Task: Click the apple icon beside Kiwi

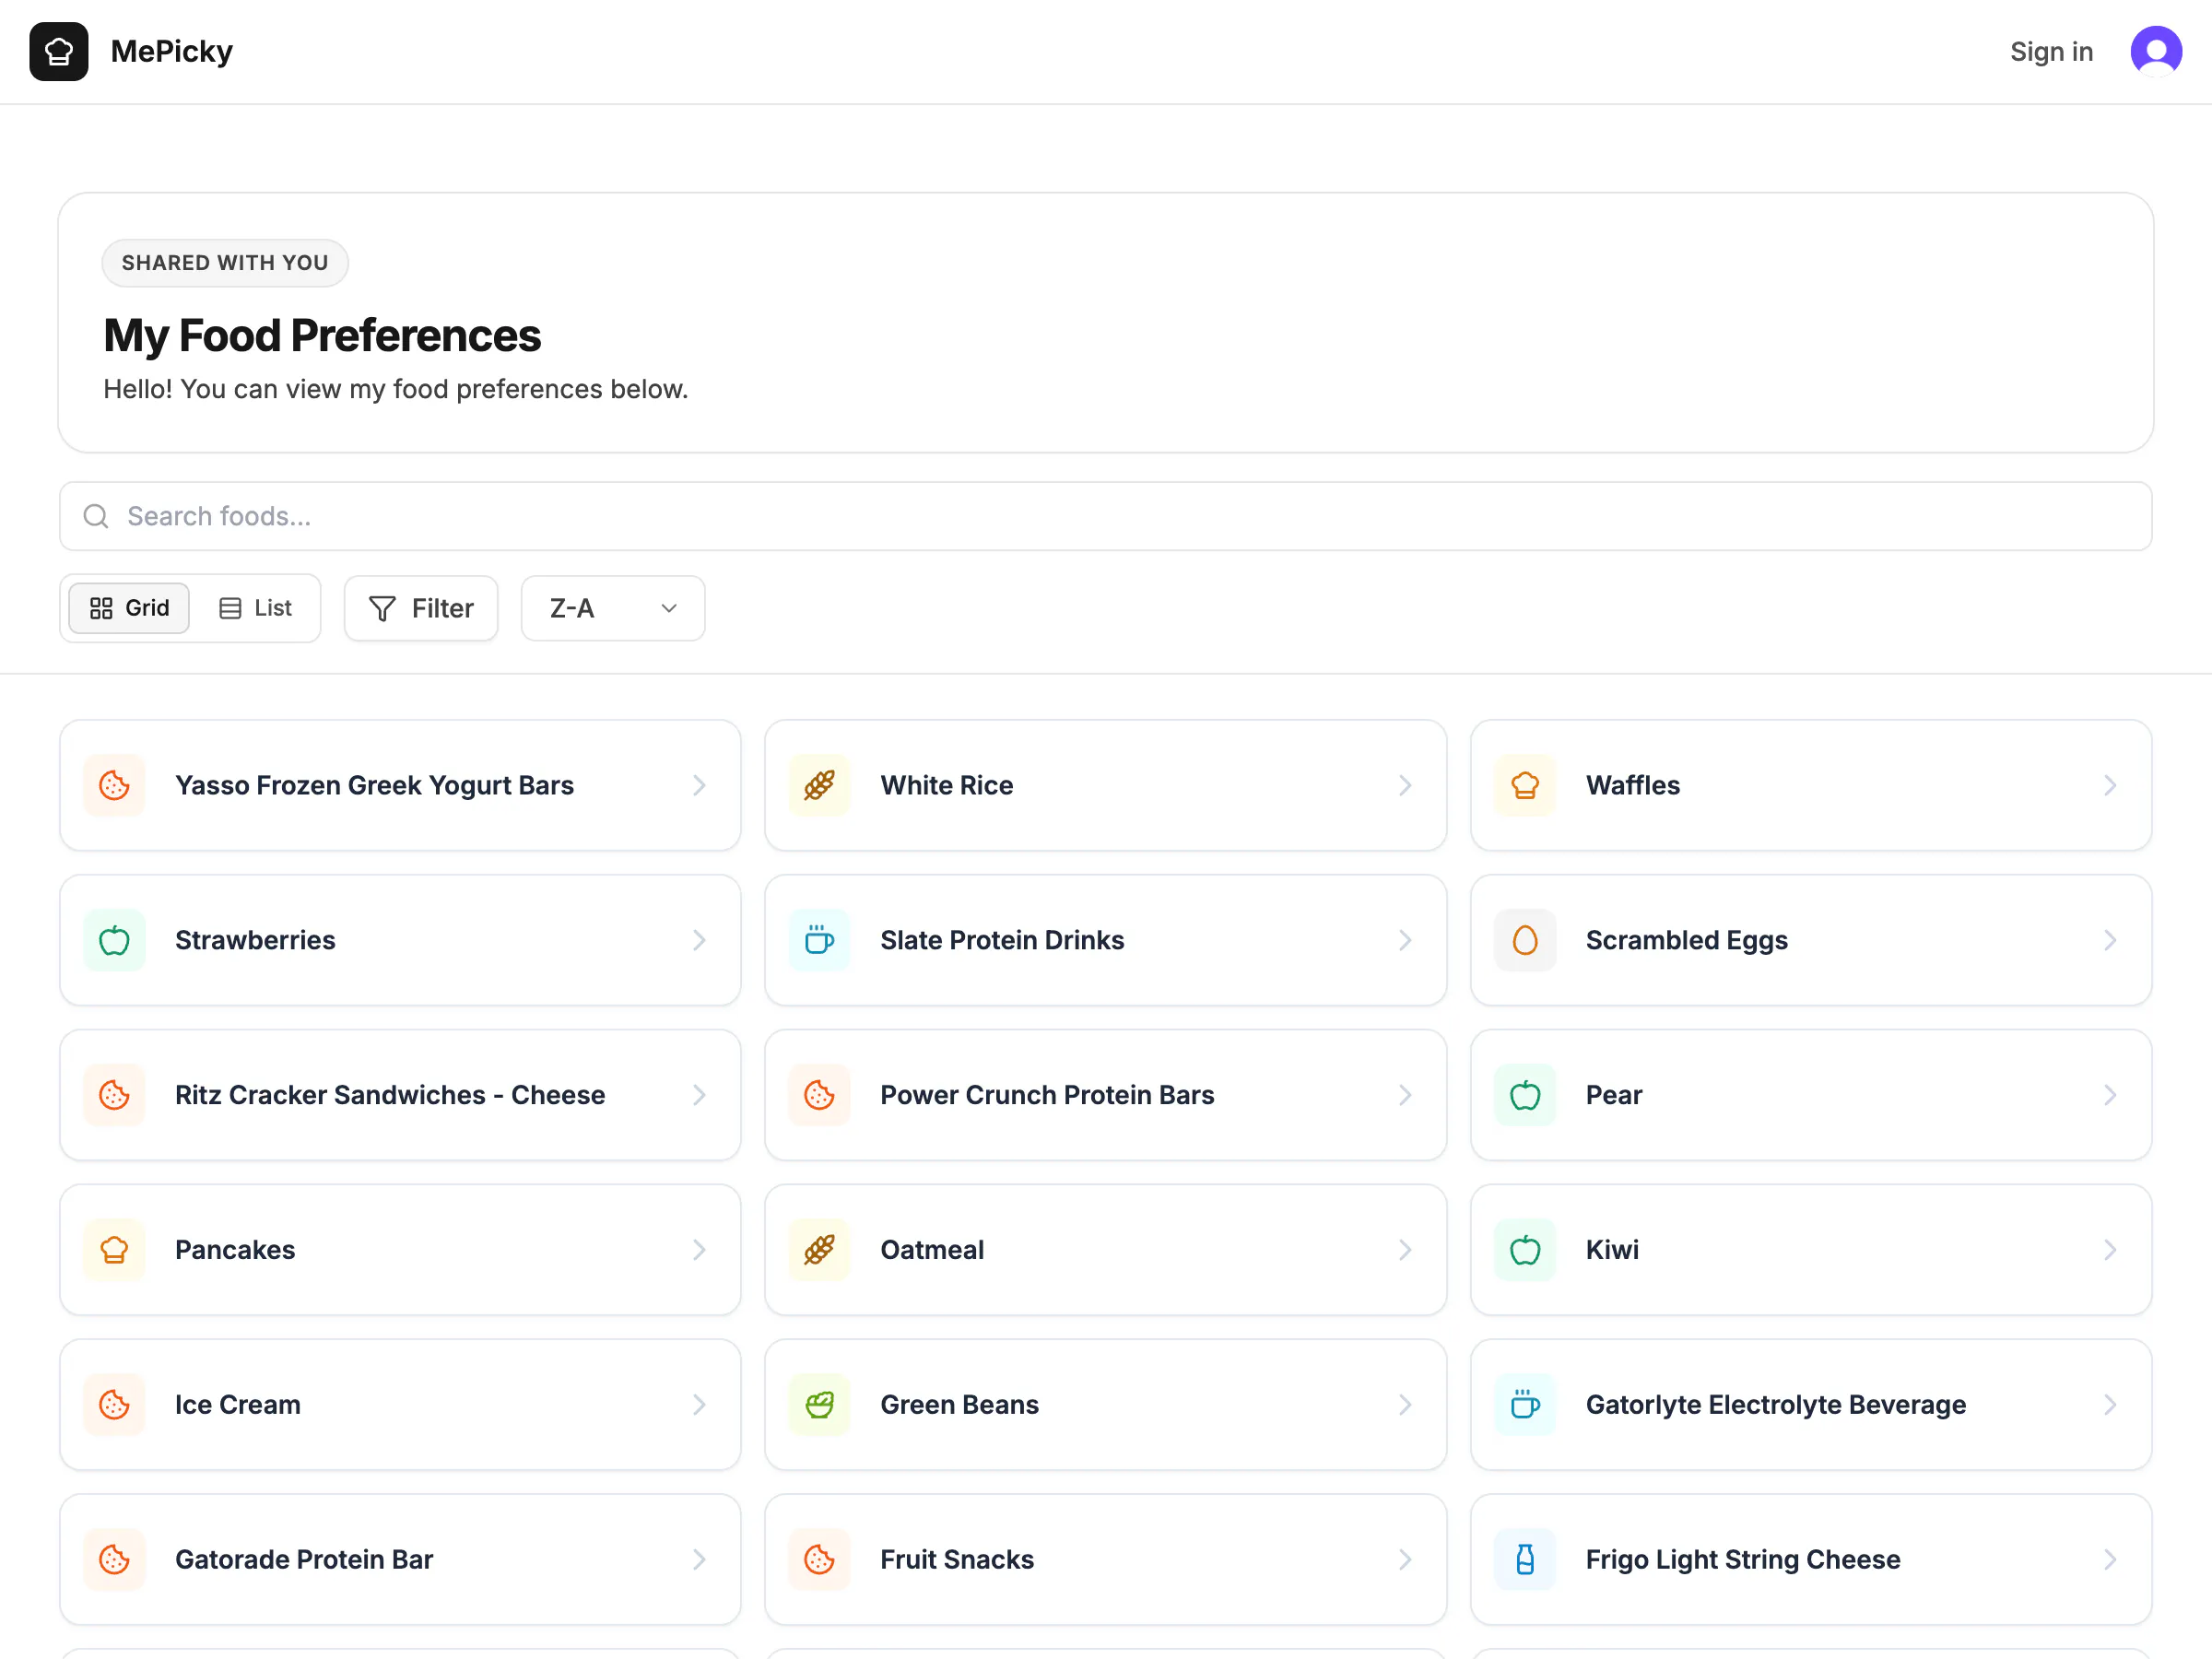Action: tap(1525, 1250)
